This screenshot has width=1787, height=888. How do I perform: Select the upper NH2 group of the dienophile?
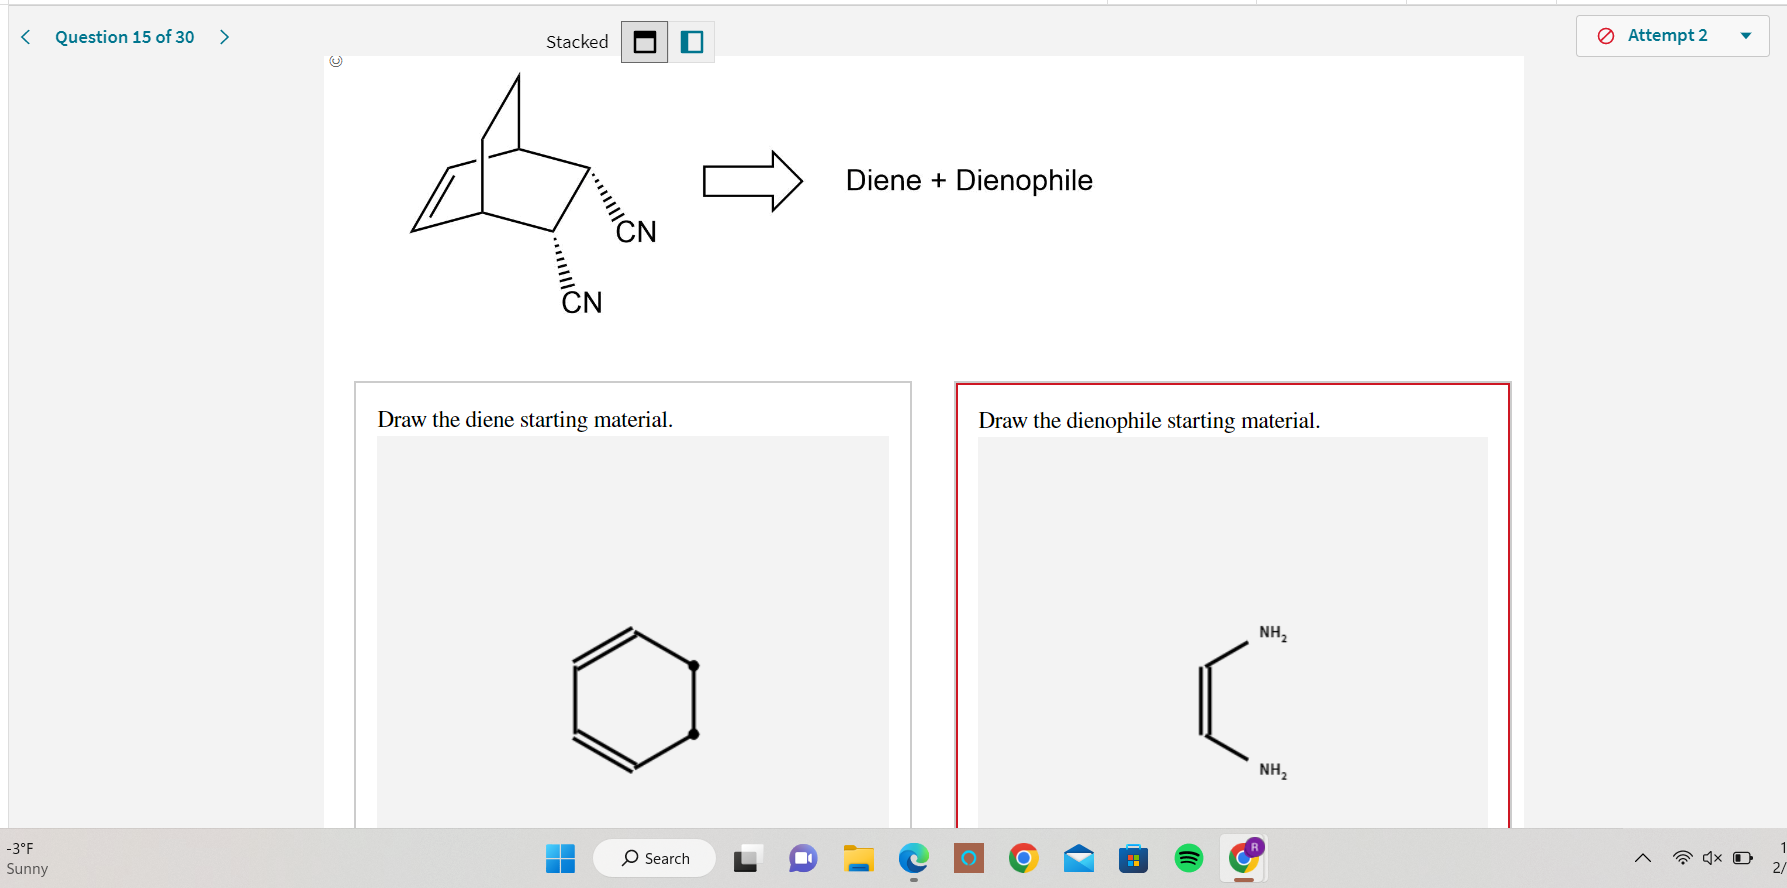point(1273,633)
